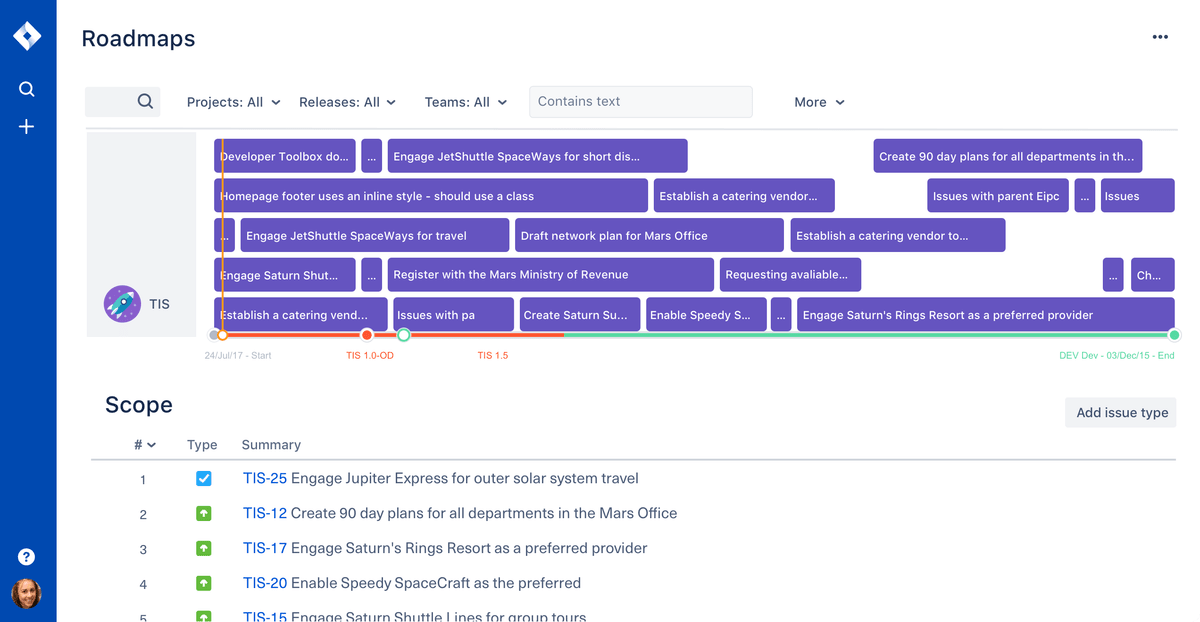Open help via the question mark icon

[26, 556]
